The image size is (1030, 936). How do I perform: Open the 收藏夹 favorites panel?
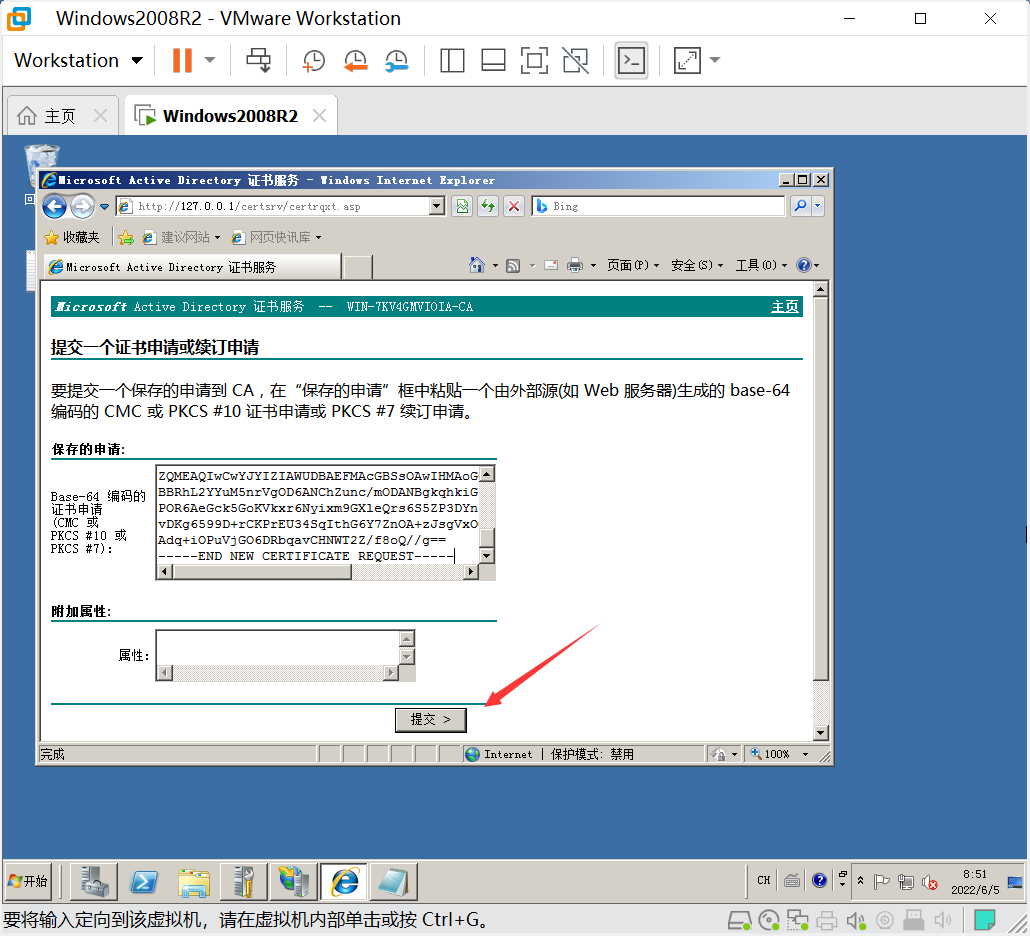(71, 237)
